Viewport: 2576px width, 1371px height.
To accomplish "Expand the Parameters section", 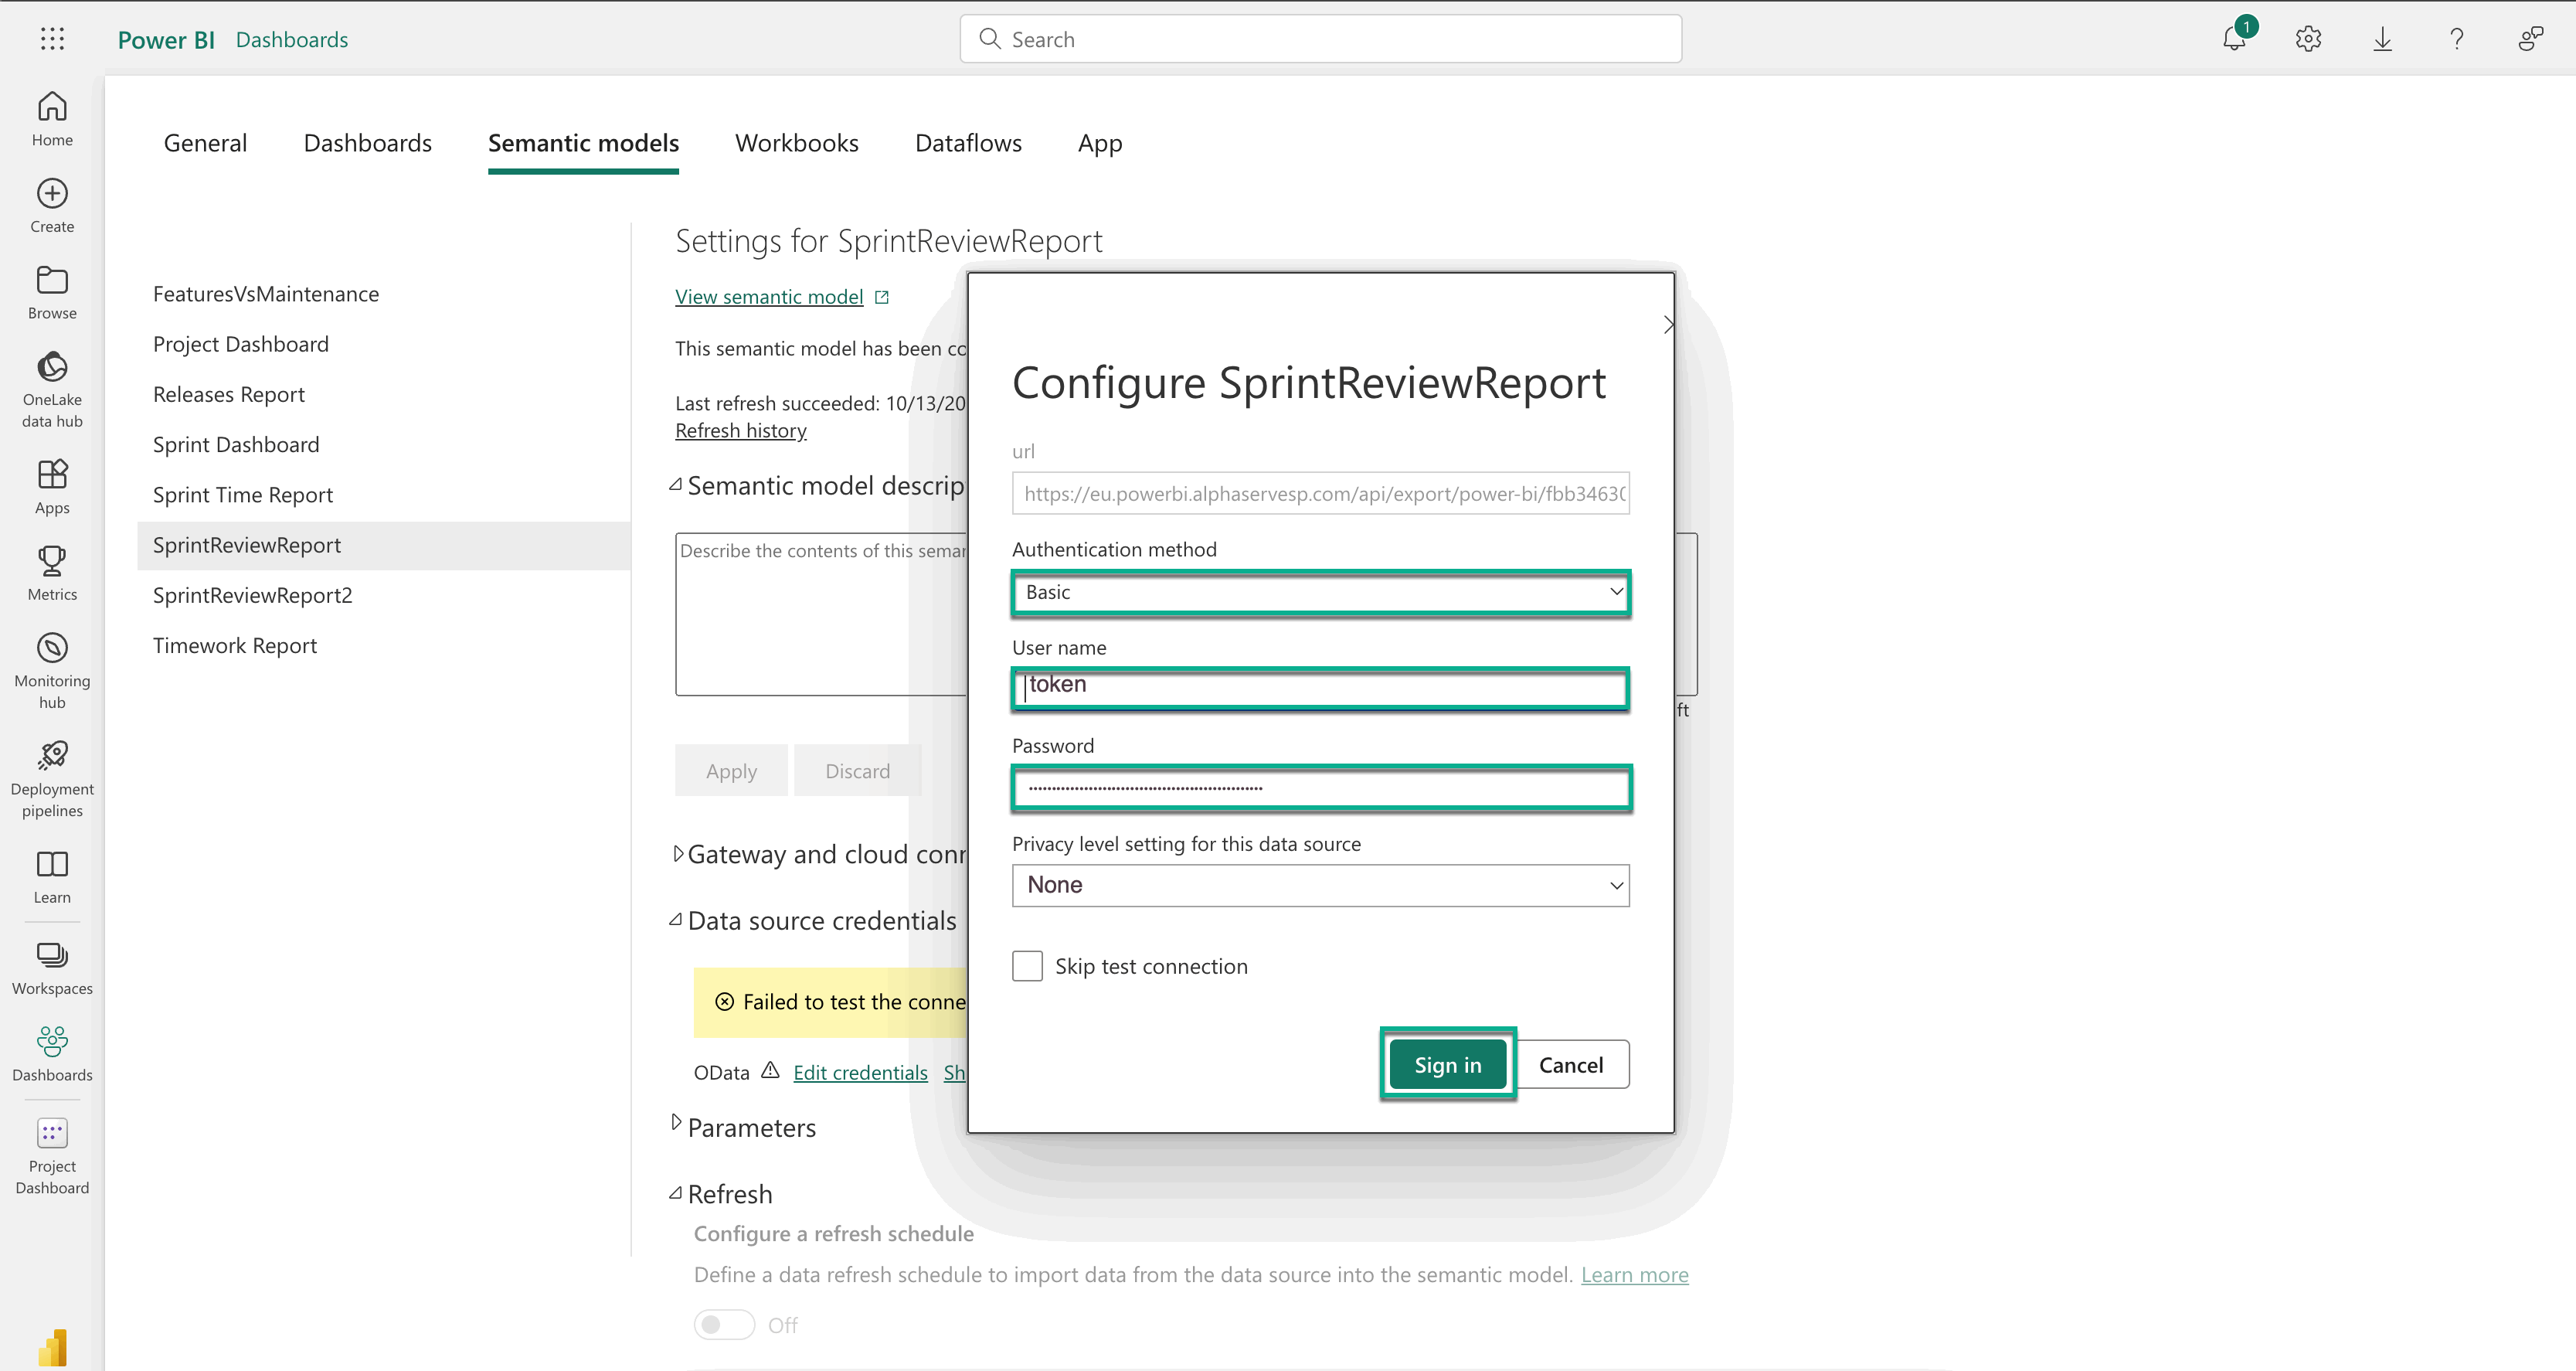I will click(752, 1127).
